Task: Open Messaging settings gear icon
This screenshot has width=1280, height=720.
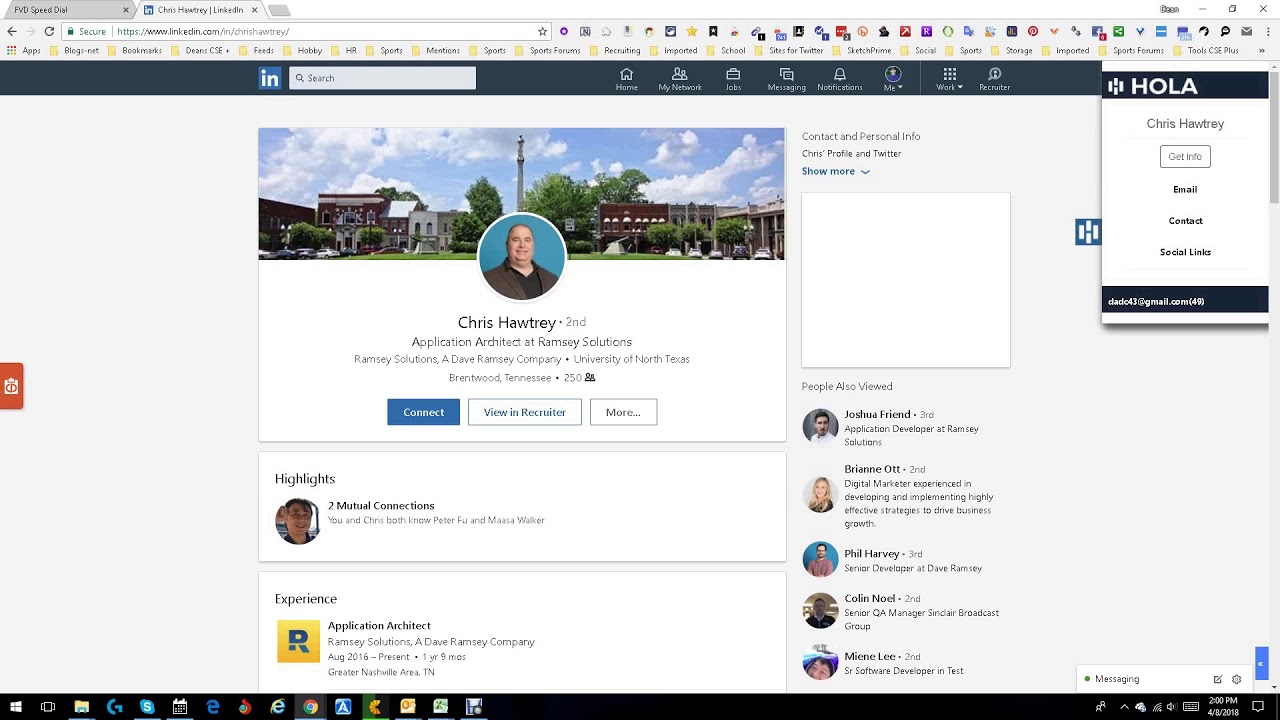Action: (x=1236, y=679)
